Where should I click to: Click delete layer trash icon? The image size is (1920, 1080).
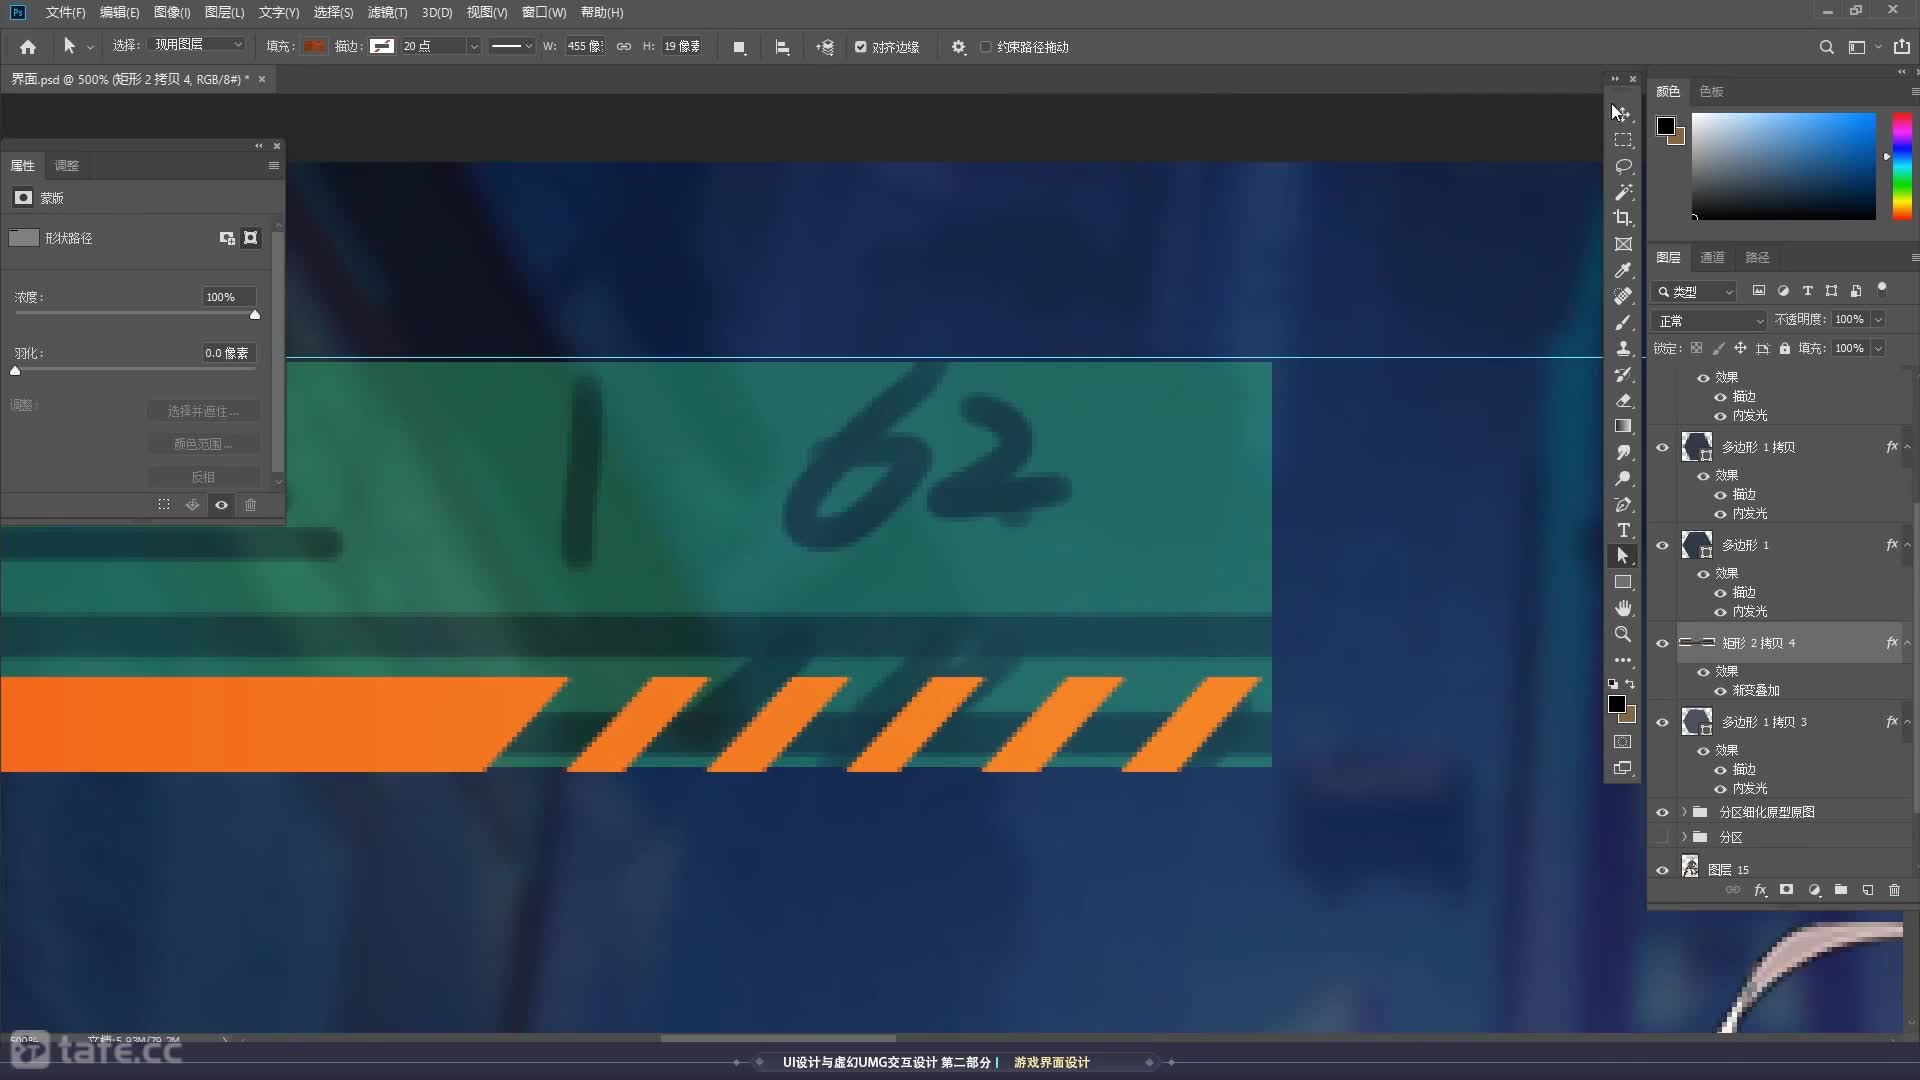[x=1894, y=890]
